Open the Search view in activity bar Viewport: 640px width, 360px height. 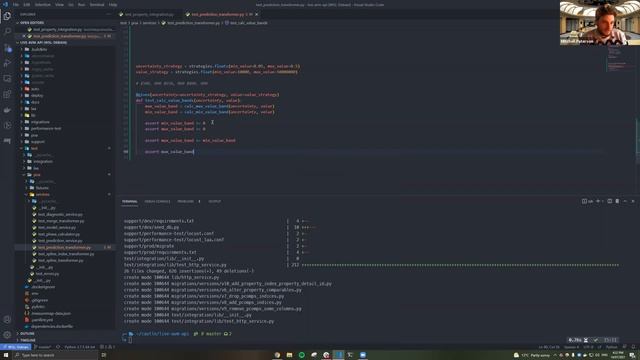(x=7, y=31)
